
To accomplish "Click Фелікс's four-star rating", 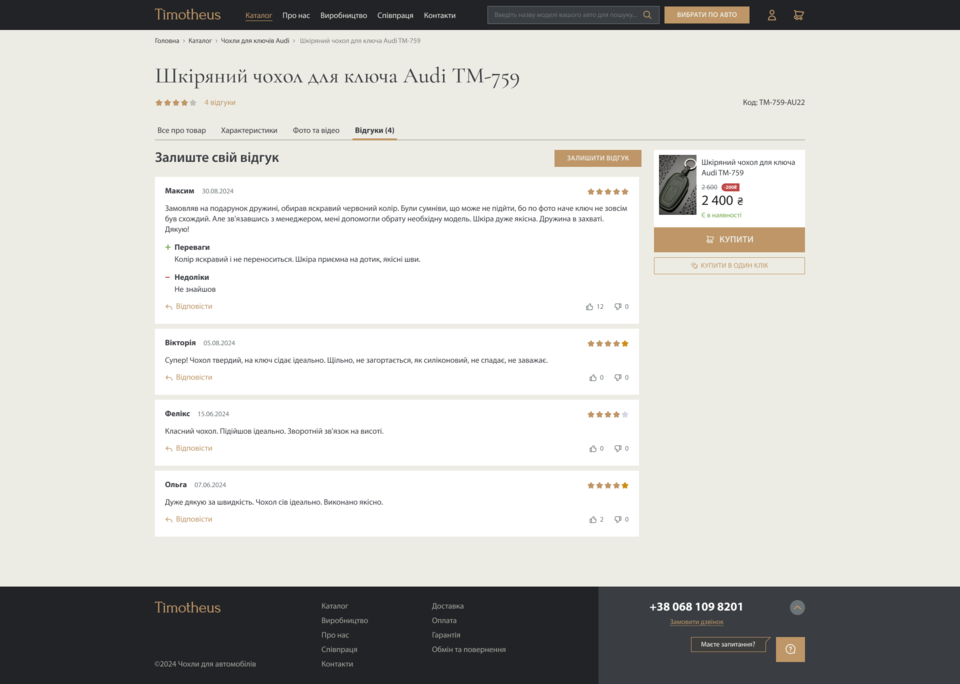I will coord(608,415).
